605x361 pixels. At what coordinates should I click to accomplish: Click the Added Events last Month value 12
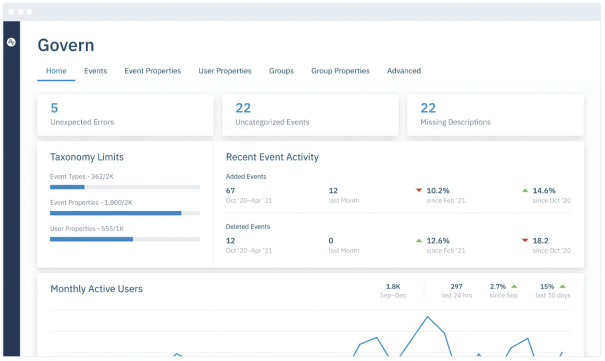(333, 191)
